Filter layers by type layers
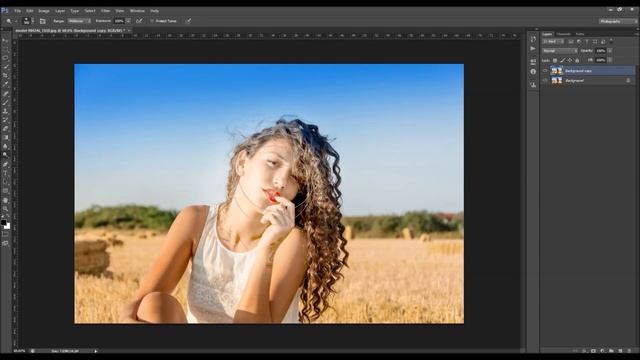The width and height of the screenshot is (640, 360). tap(587, 42)
